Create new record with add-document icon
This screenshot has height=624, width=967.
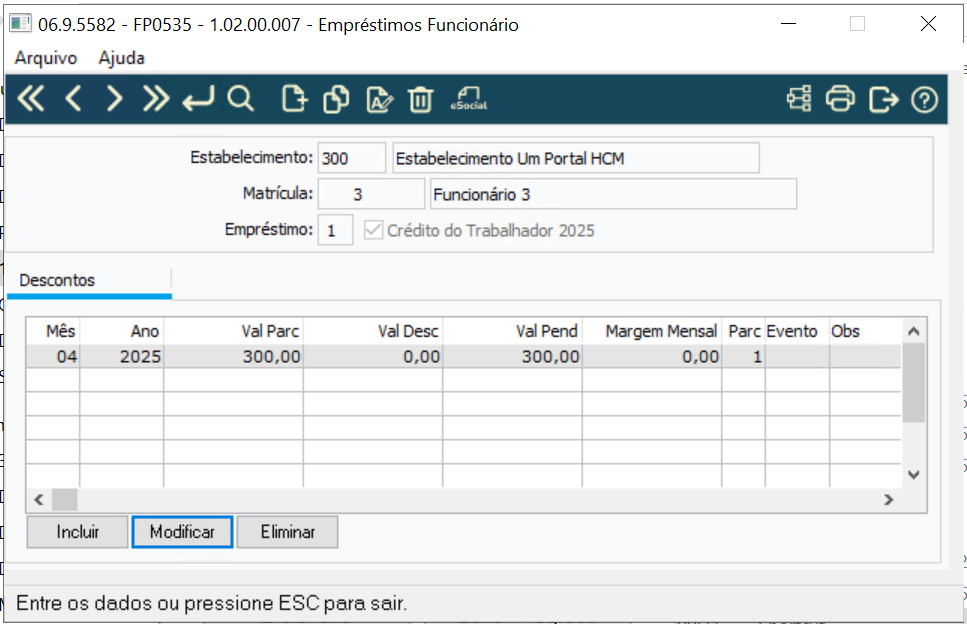click(x=294, y=99)
